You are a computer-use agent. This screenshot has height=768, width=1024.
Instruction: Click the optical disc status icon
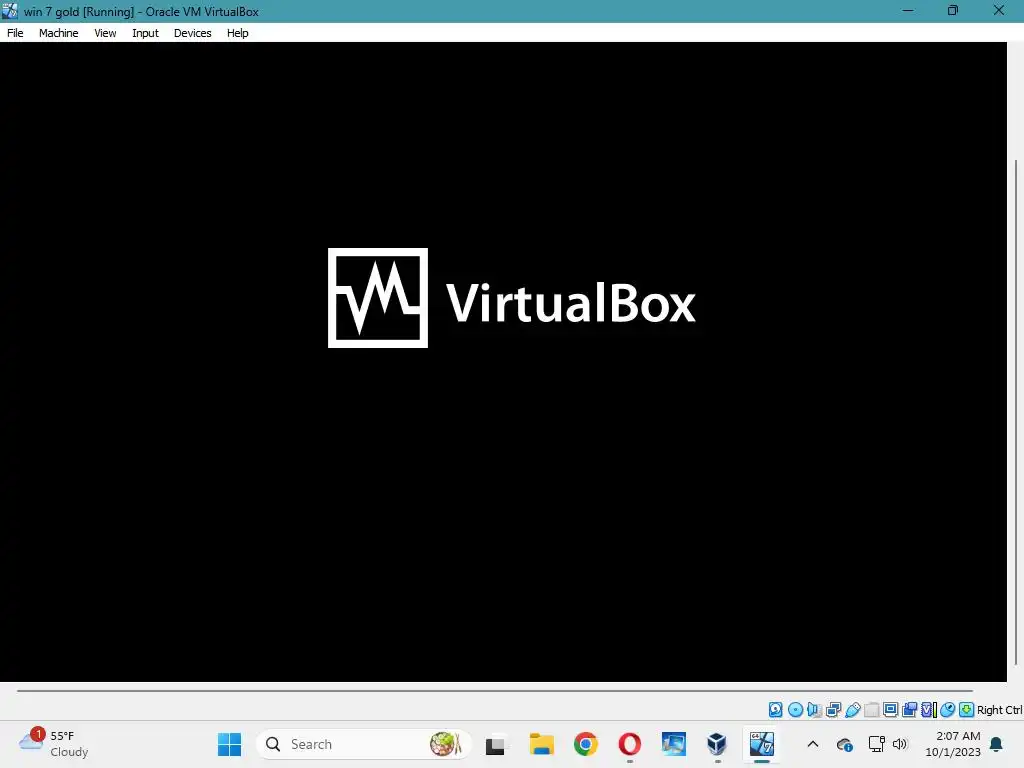coord(795,710)
